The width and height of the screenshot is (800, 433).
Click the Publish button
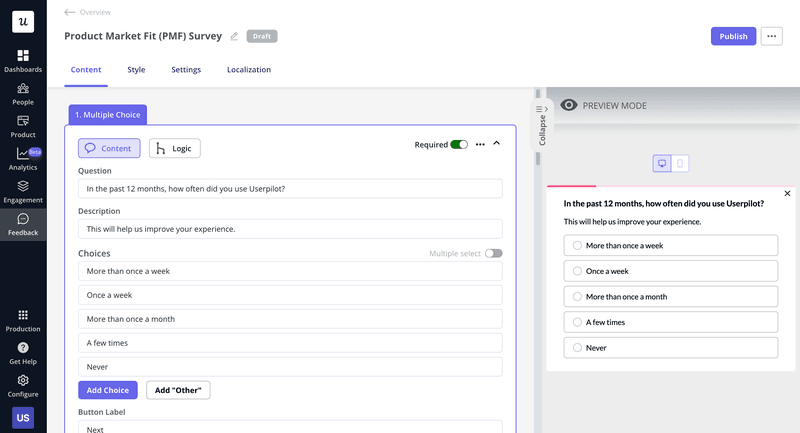[733, 36]
